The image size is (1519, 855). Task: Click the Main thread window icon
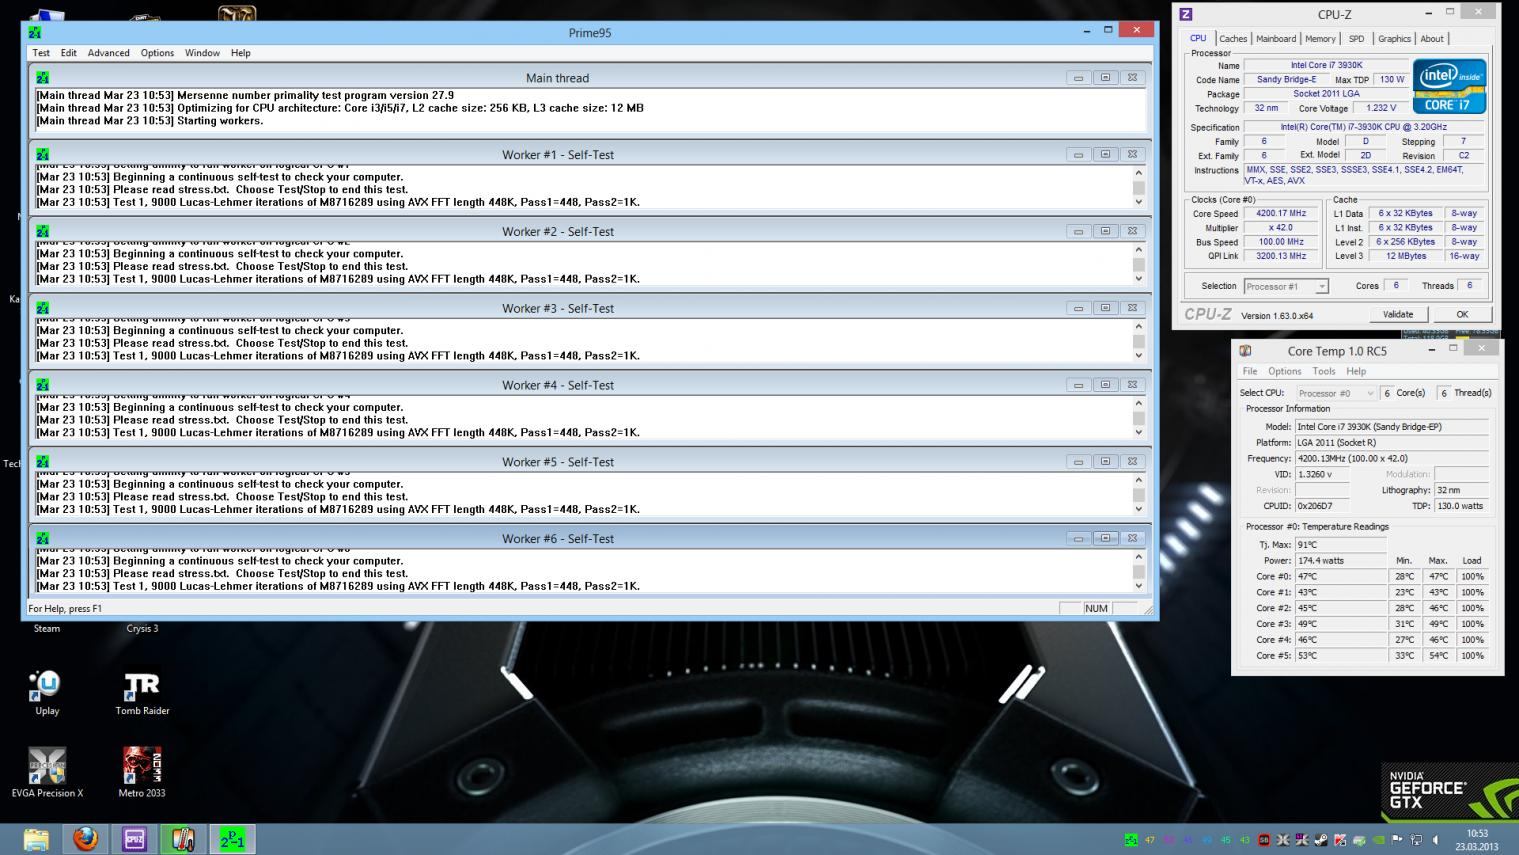[x=42, y=78]
